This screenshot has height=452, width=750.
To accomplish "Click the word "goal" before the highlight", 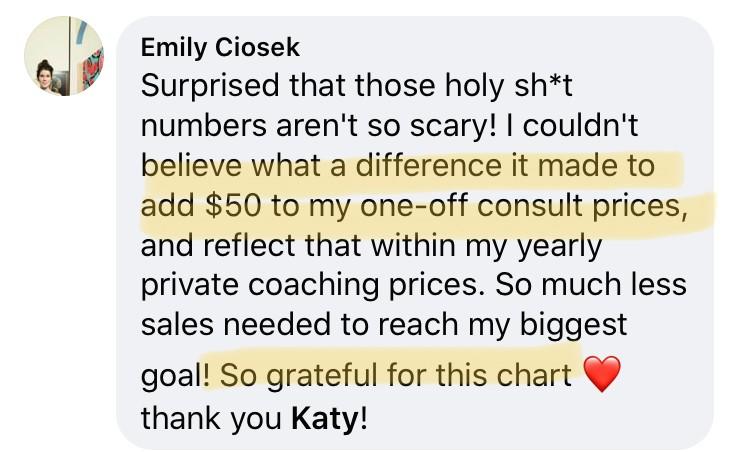I will [171, 377].
